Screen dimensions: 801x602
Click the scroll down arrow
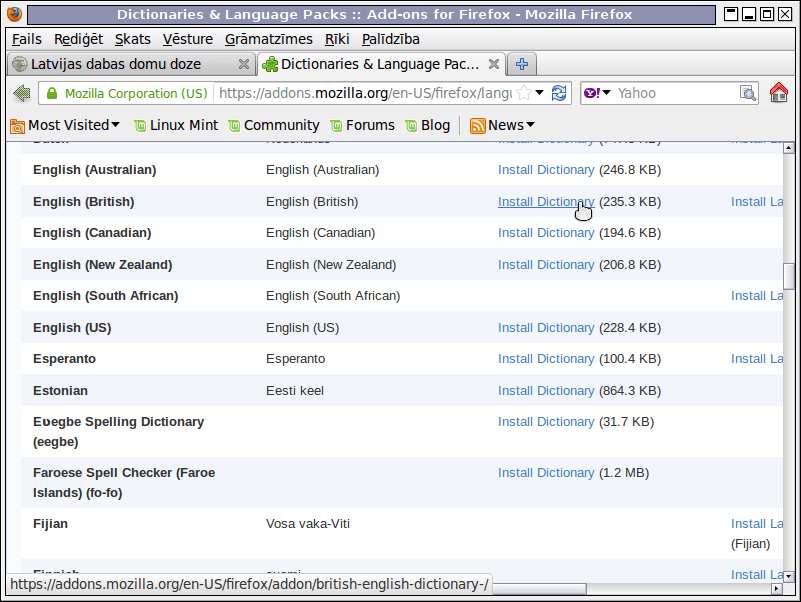(x=789, y=576)
